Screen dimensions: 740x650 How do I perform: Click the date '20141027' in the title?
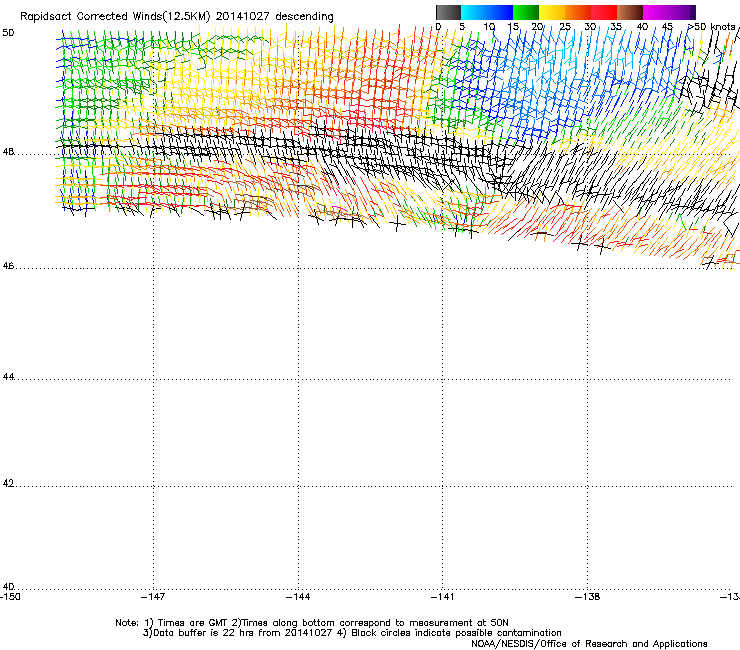coord(243,17)
